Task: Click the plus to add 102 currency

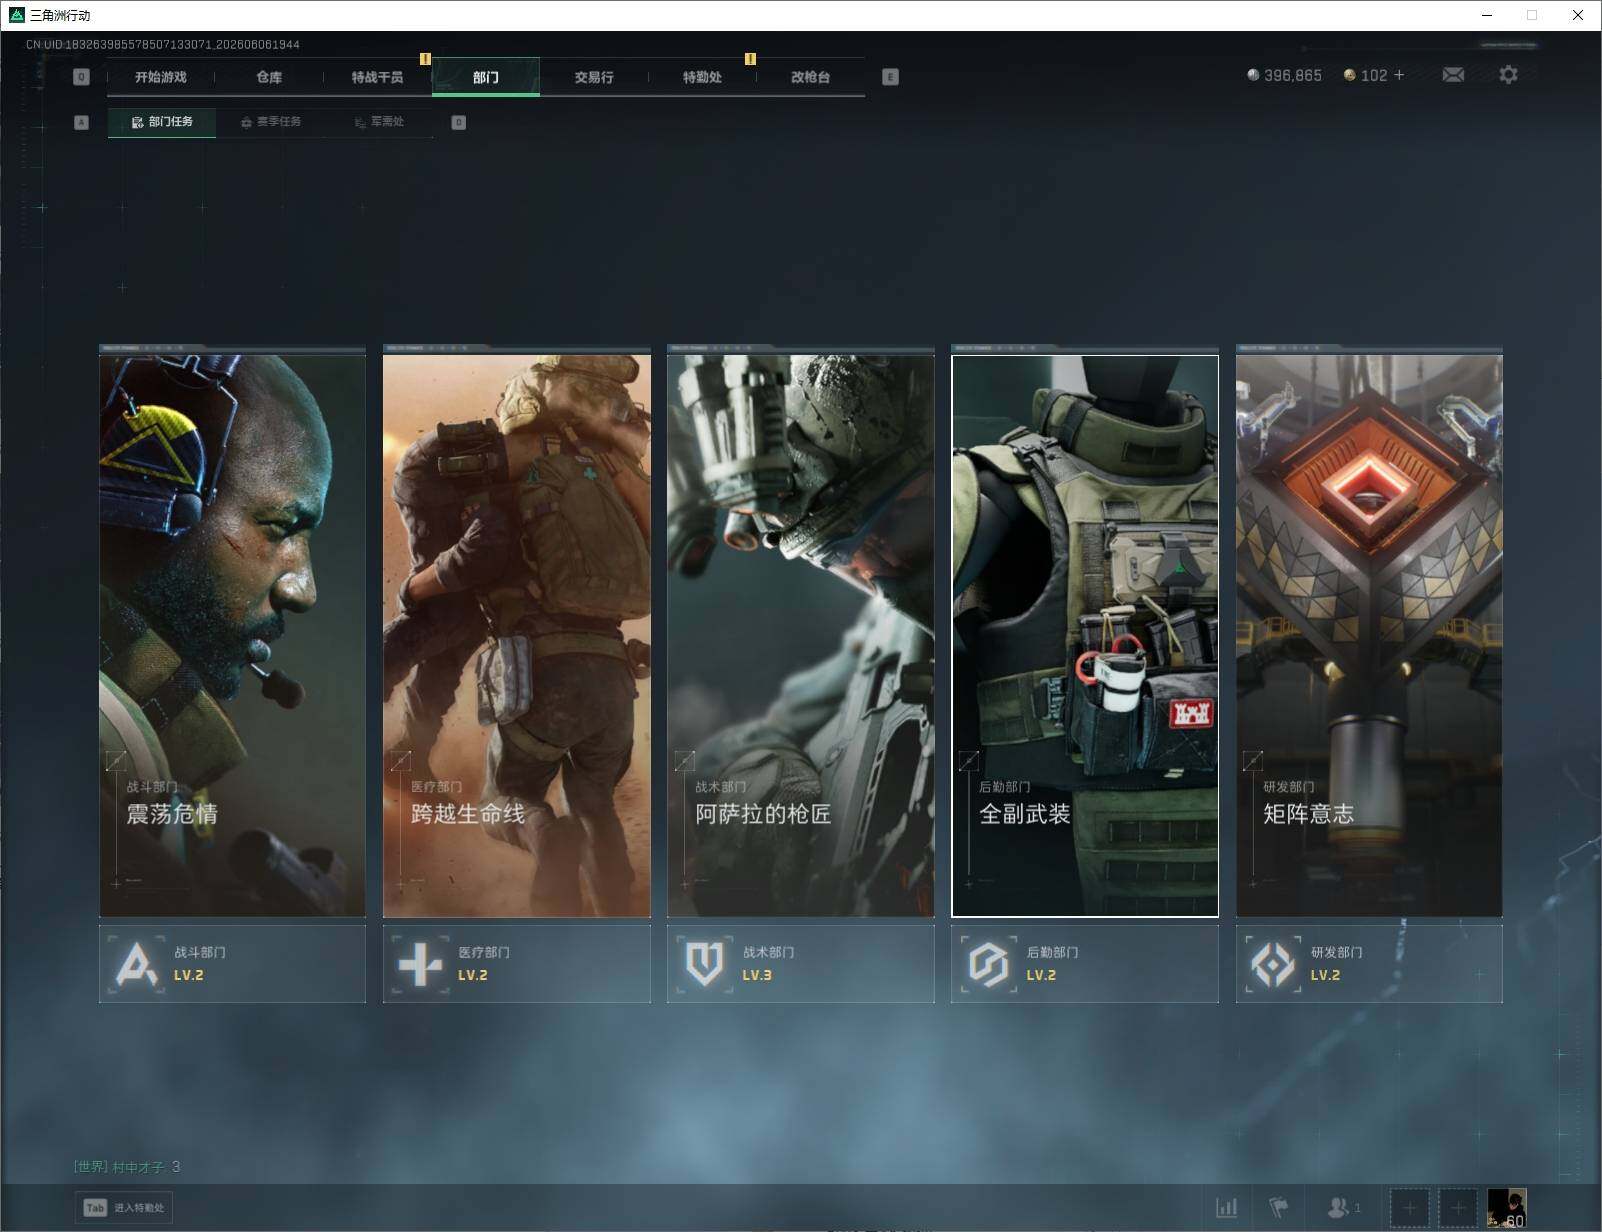Action: [1399, 75]
